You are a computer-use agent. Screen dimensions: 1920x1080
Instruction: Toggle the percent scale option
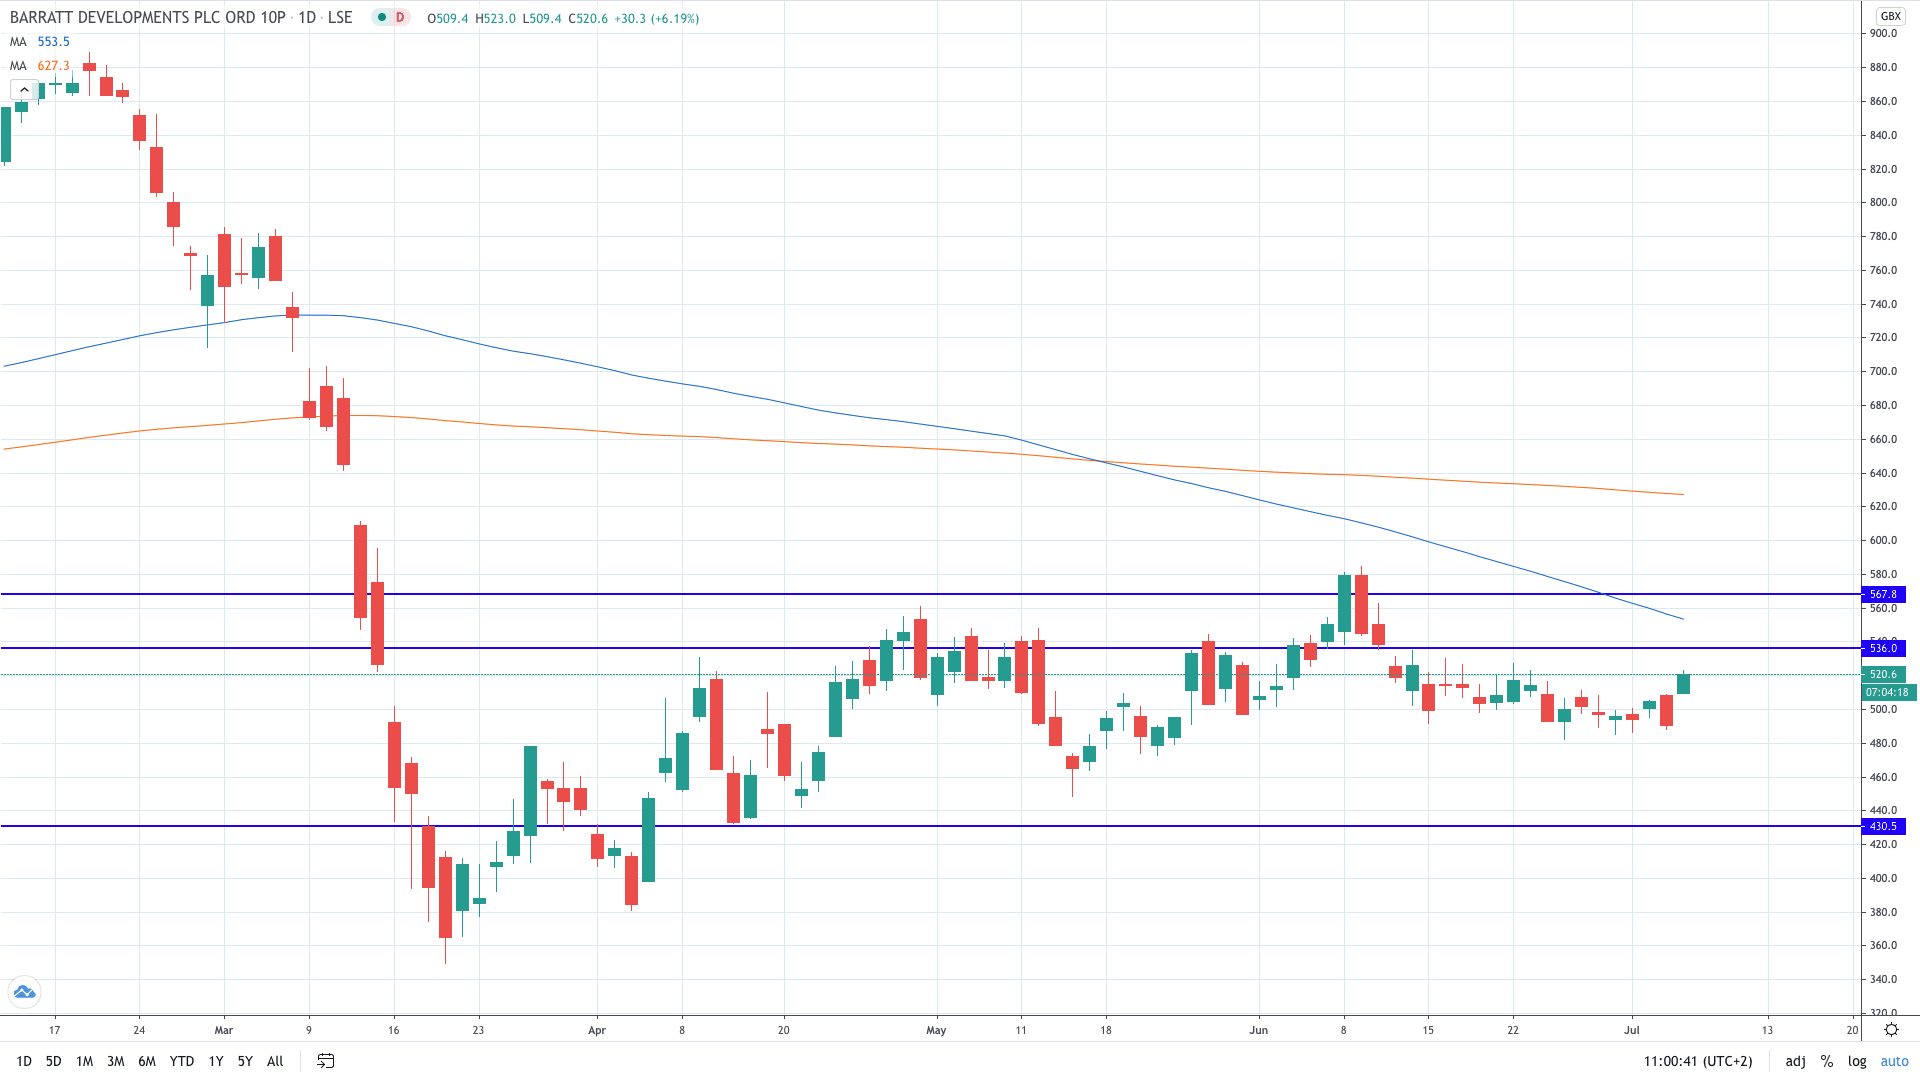coord(1827,1061)
